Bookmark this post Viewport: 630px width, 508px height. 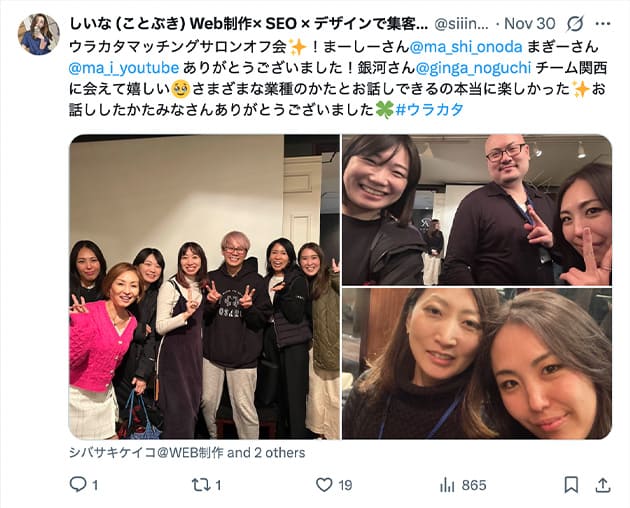(x=571, y=485)
